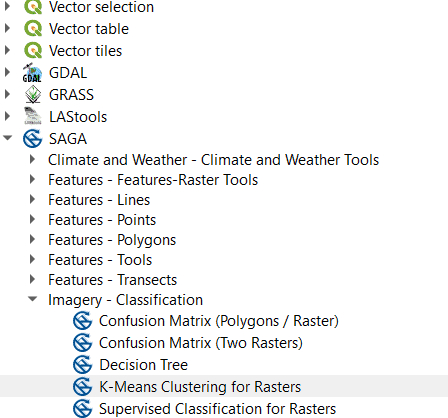Select Supervised Classification for Rasters
The width and height of the screenshot is (448, 418).
(217, 409)
